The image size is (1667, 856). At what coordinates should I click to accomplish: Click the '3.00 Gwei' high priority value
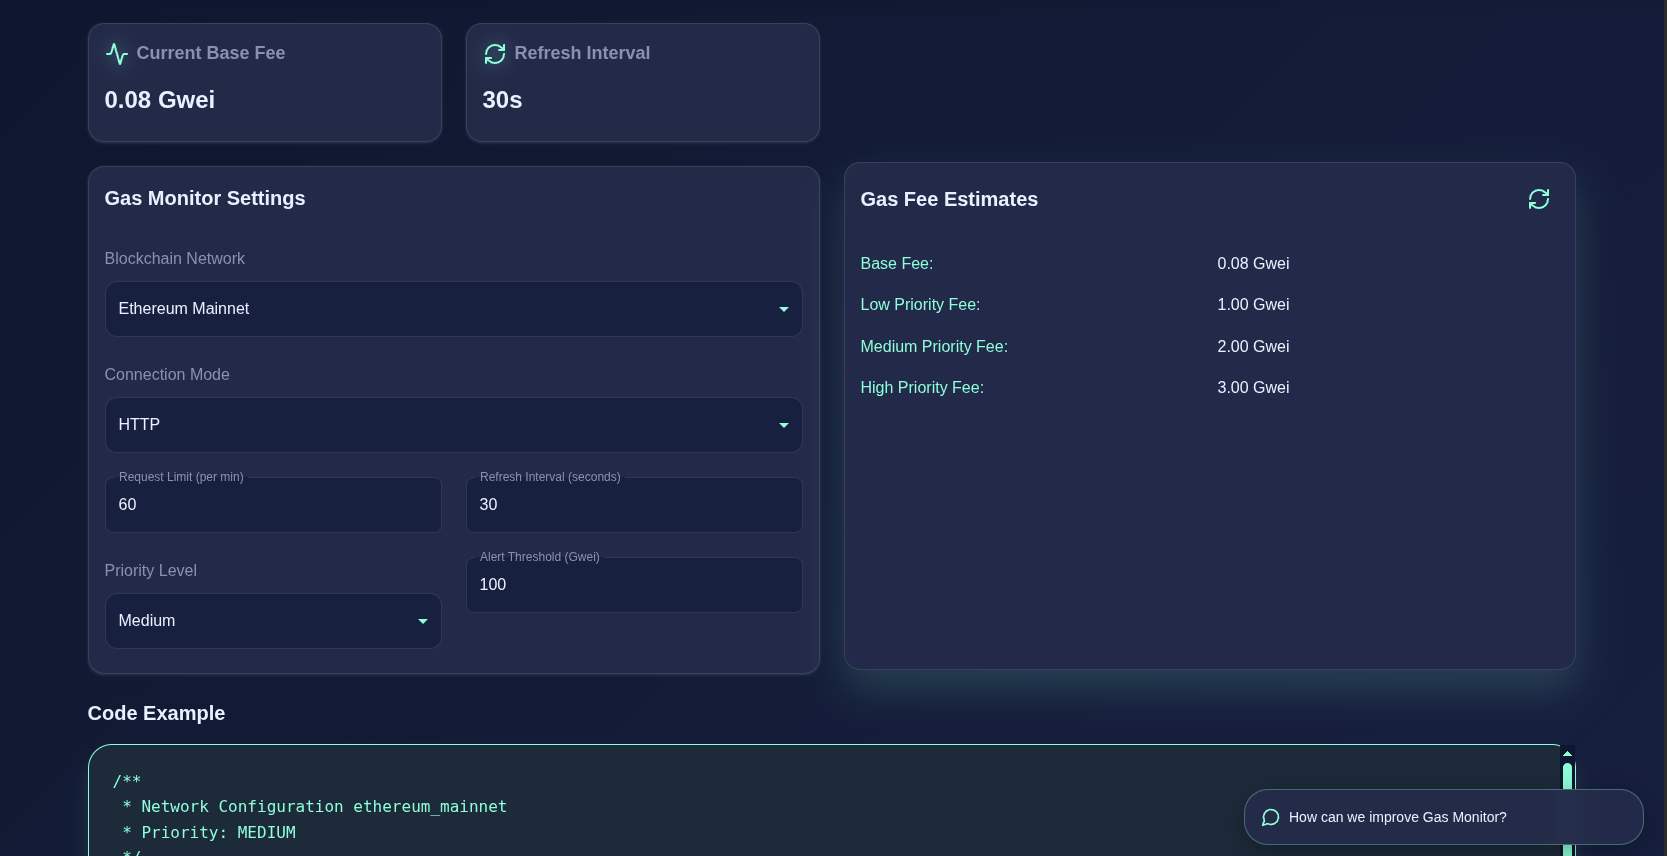tap(1253, 388)
